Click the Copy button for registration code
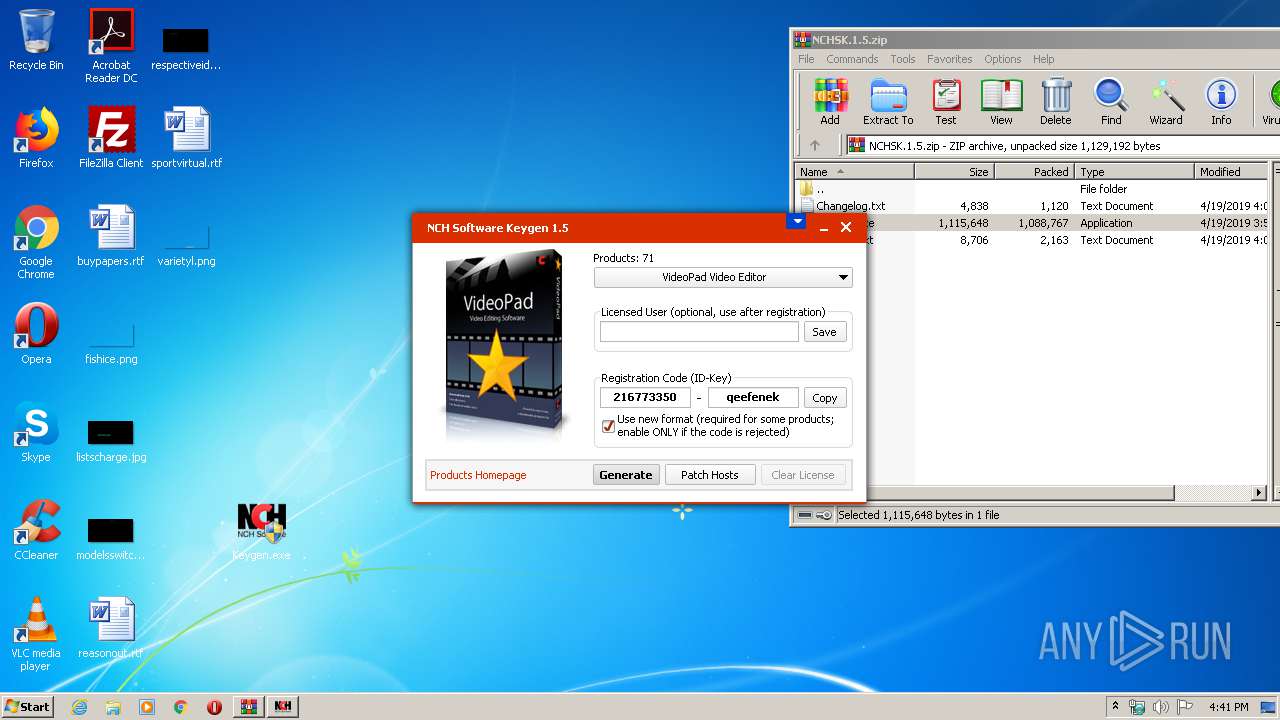Viewport: 1280px width, 720px height. pyautogui.click(x=825, y=398)
